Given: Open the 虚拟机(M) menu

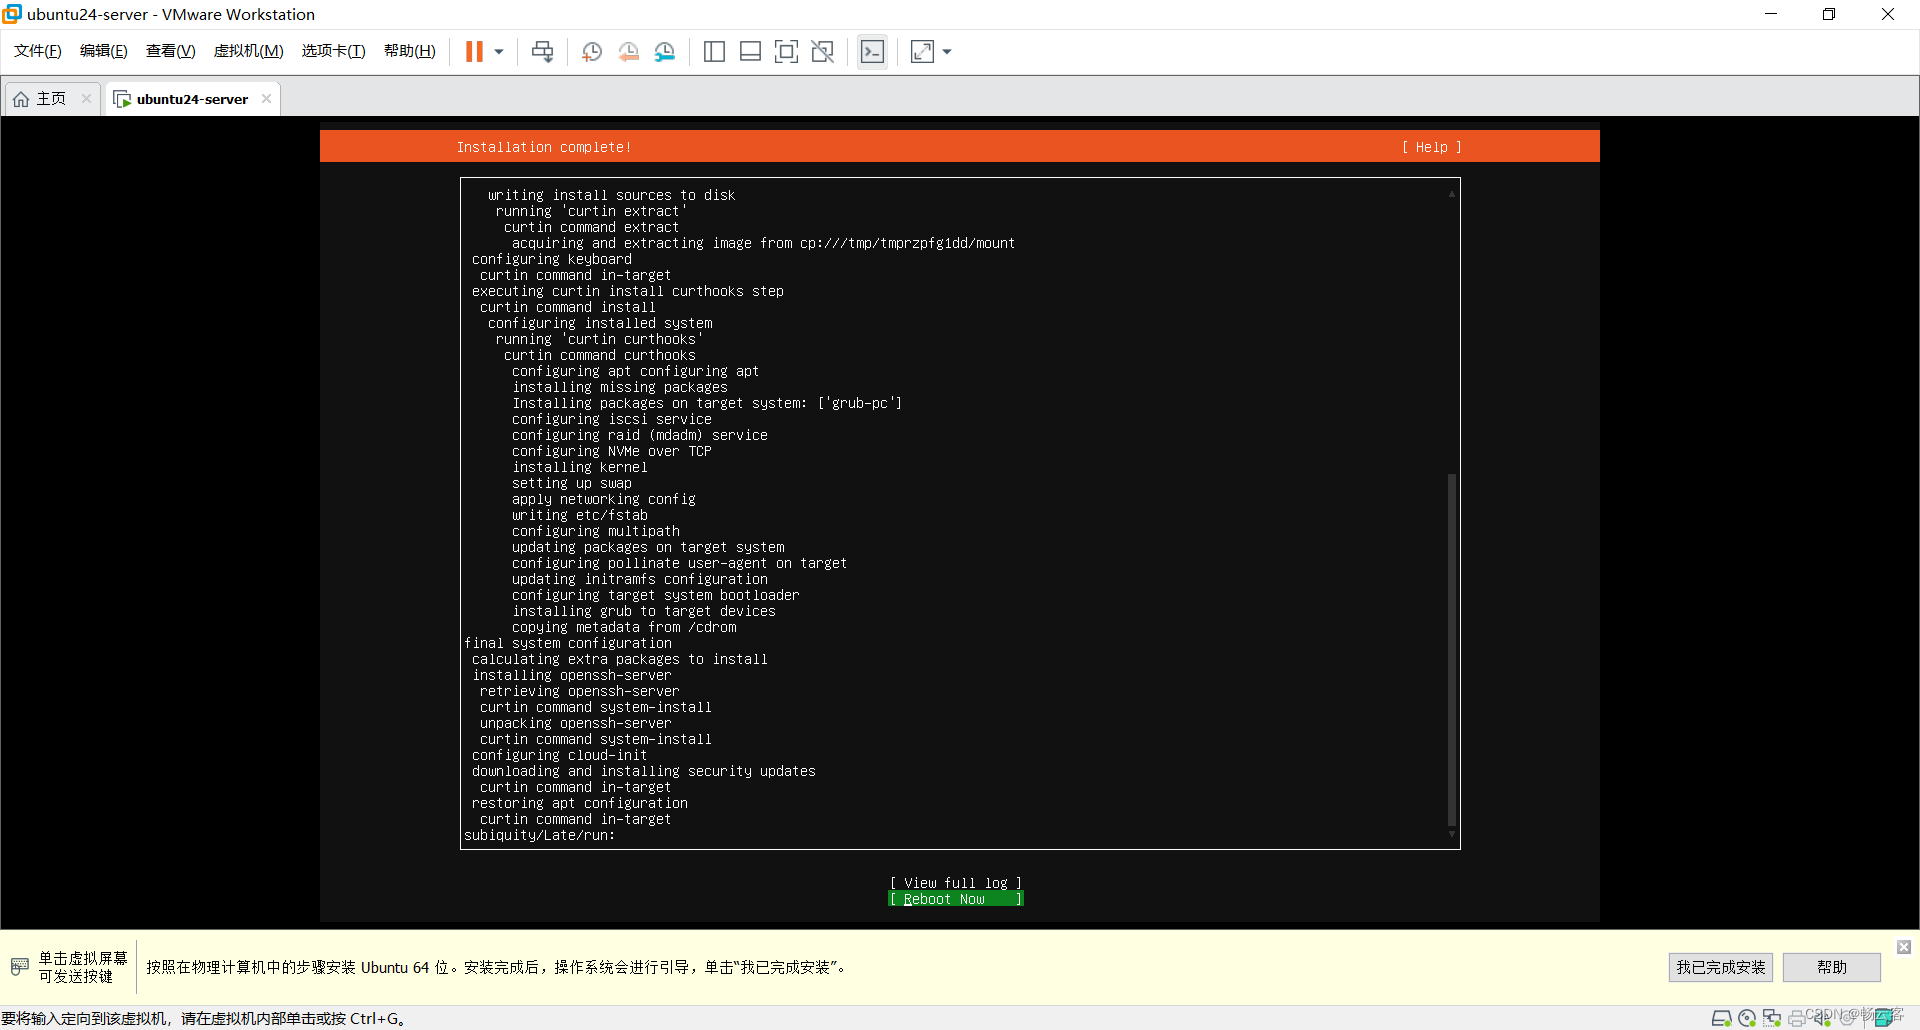Looking at the screenshot, I should [249, 51].
